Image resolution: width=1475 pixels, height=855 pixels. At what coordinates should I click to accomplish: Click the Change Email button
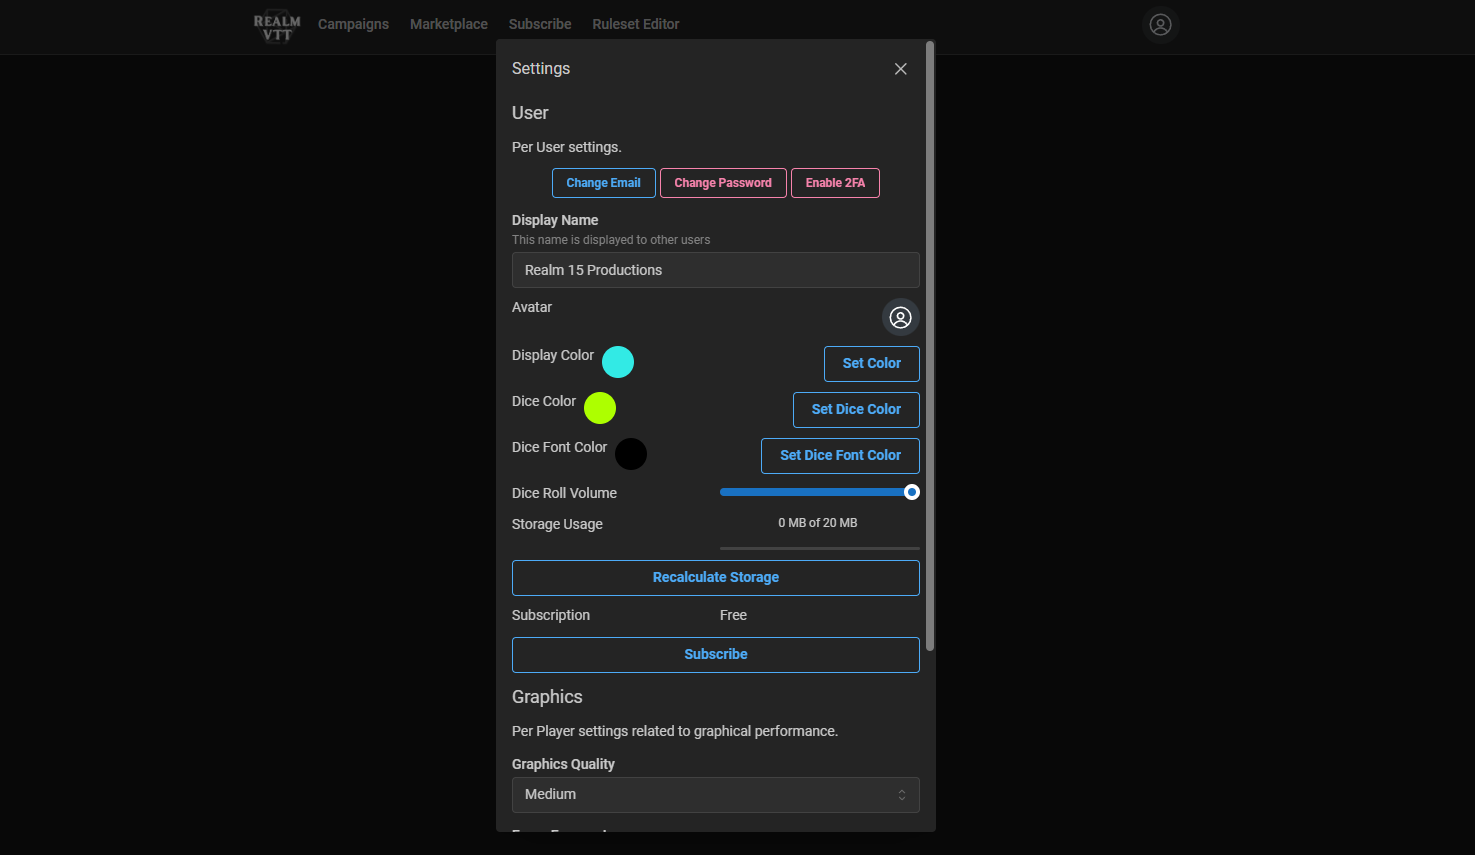(x=603, y=183)
